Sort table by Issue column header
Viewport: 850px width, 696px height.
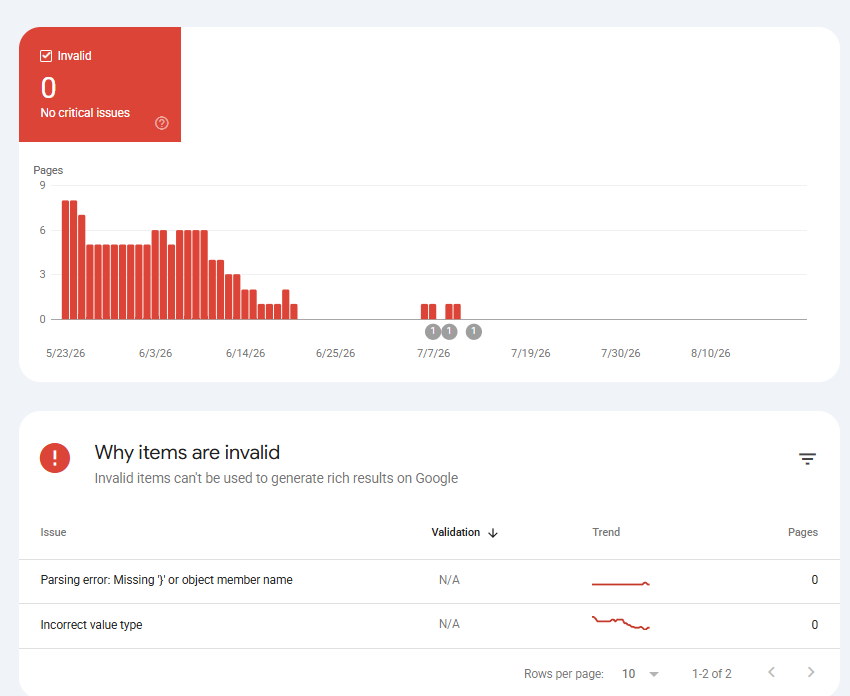tap(53, 532)
